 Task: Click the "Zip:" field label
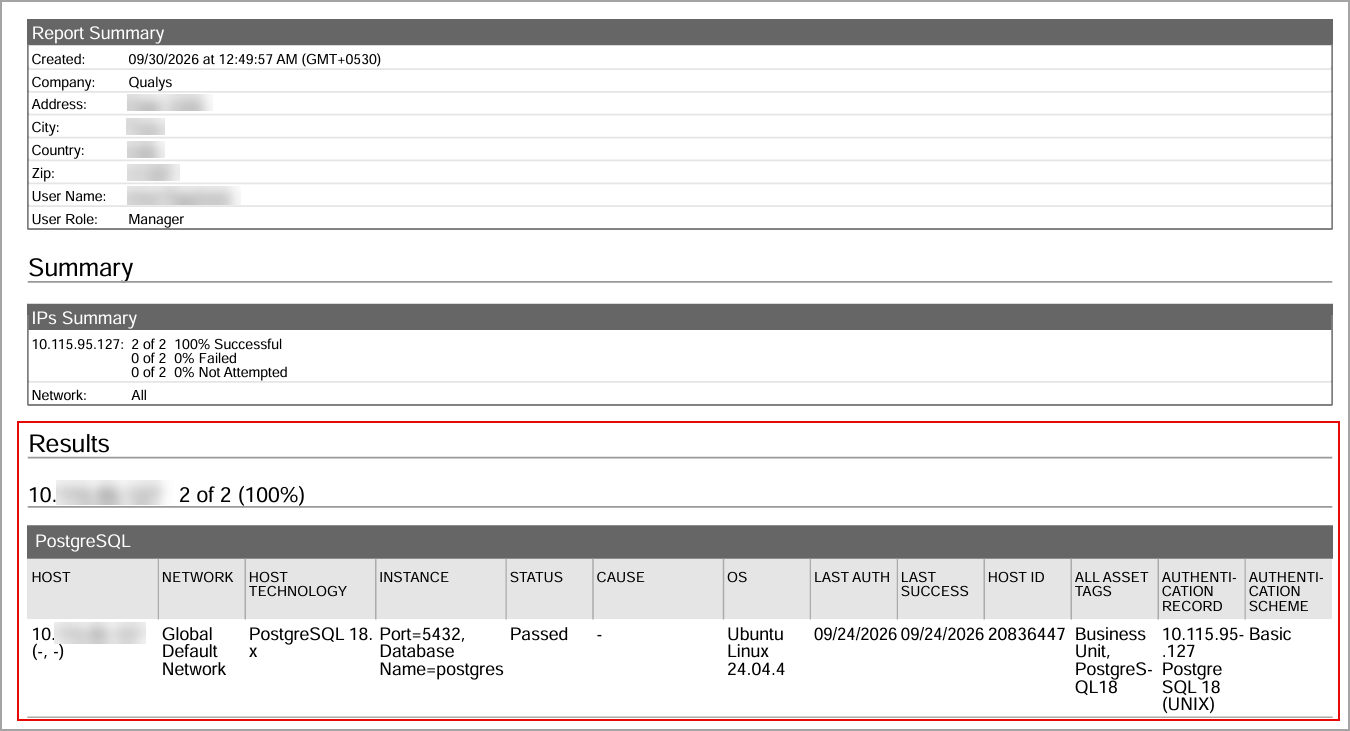[43, 173]
